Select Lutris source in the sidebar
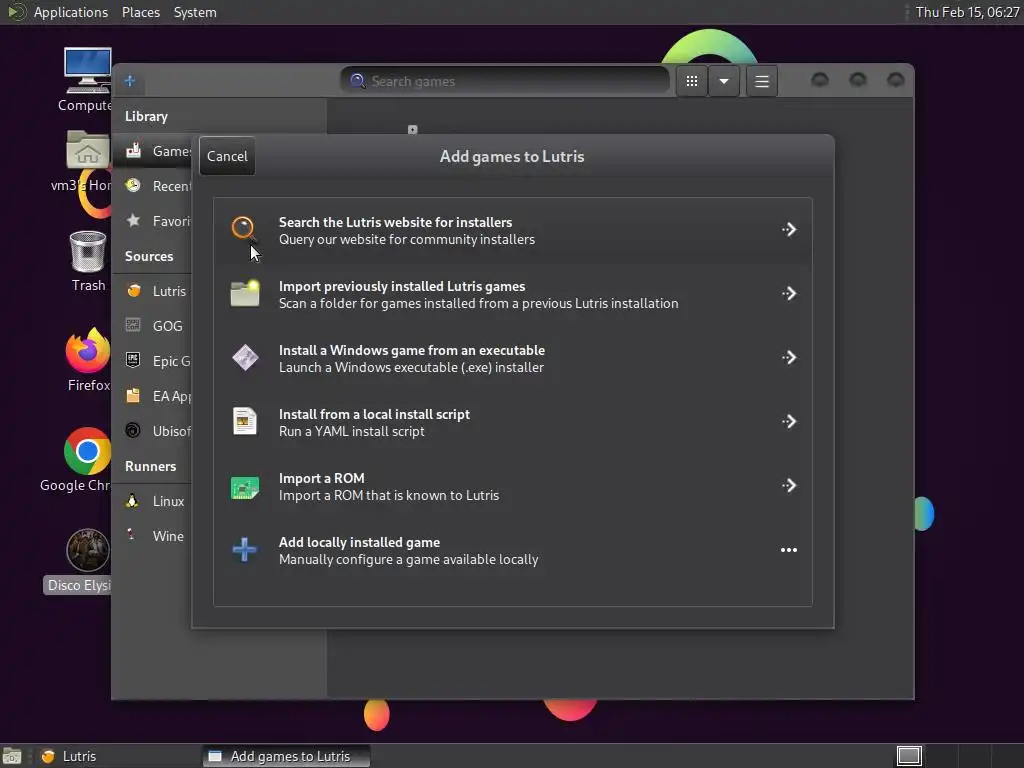 click(x=152, y=291)
